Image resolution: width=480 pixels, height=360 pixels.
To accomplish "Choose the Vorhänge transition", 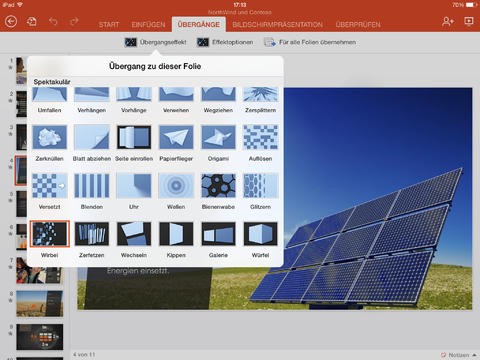I will [134, 100].
